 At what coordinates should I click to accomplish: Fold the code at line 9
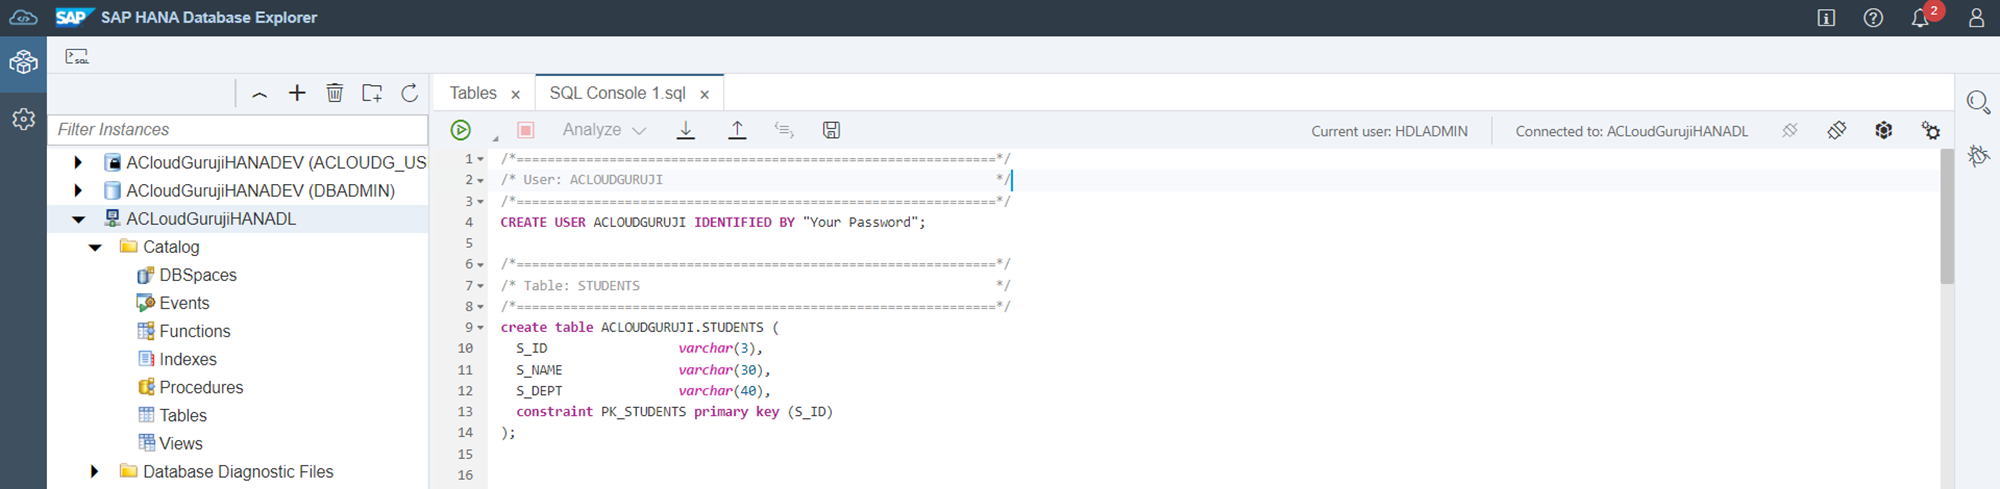click(x=481, y=328)
